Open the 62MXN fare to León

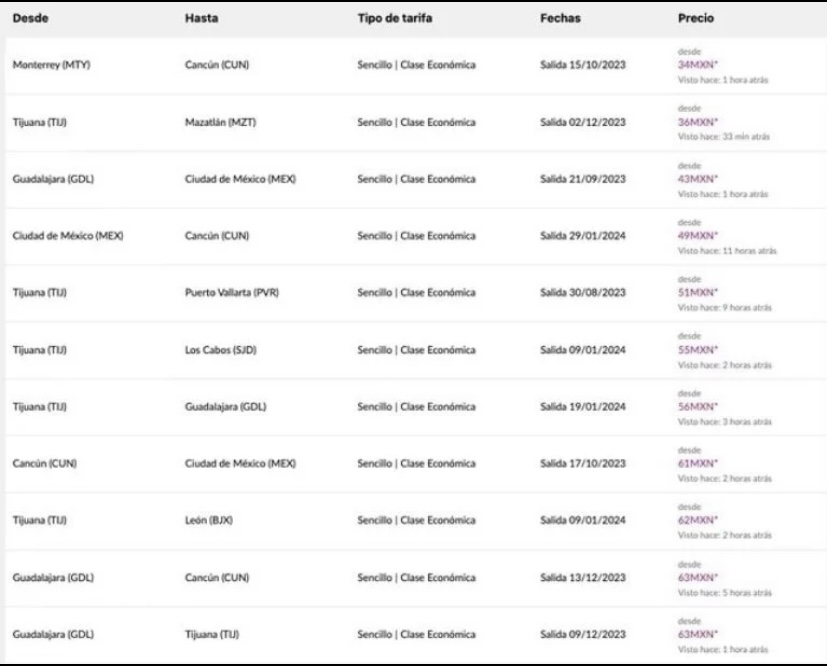[x=694, y=520]
